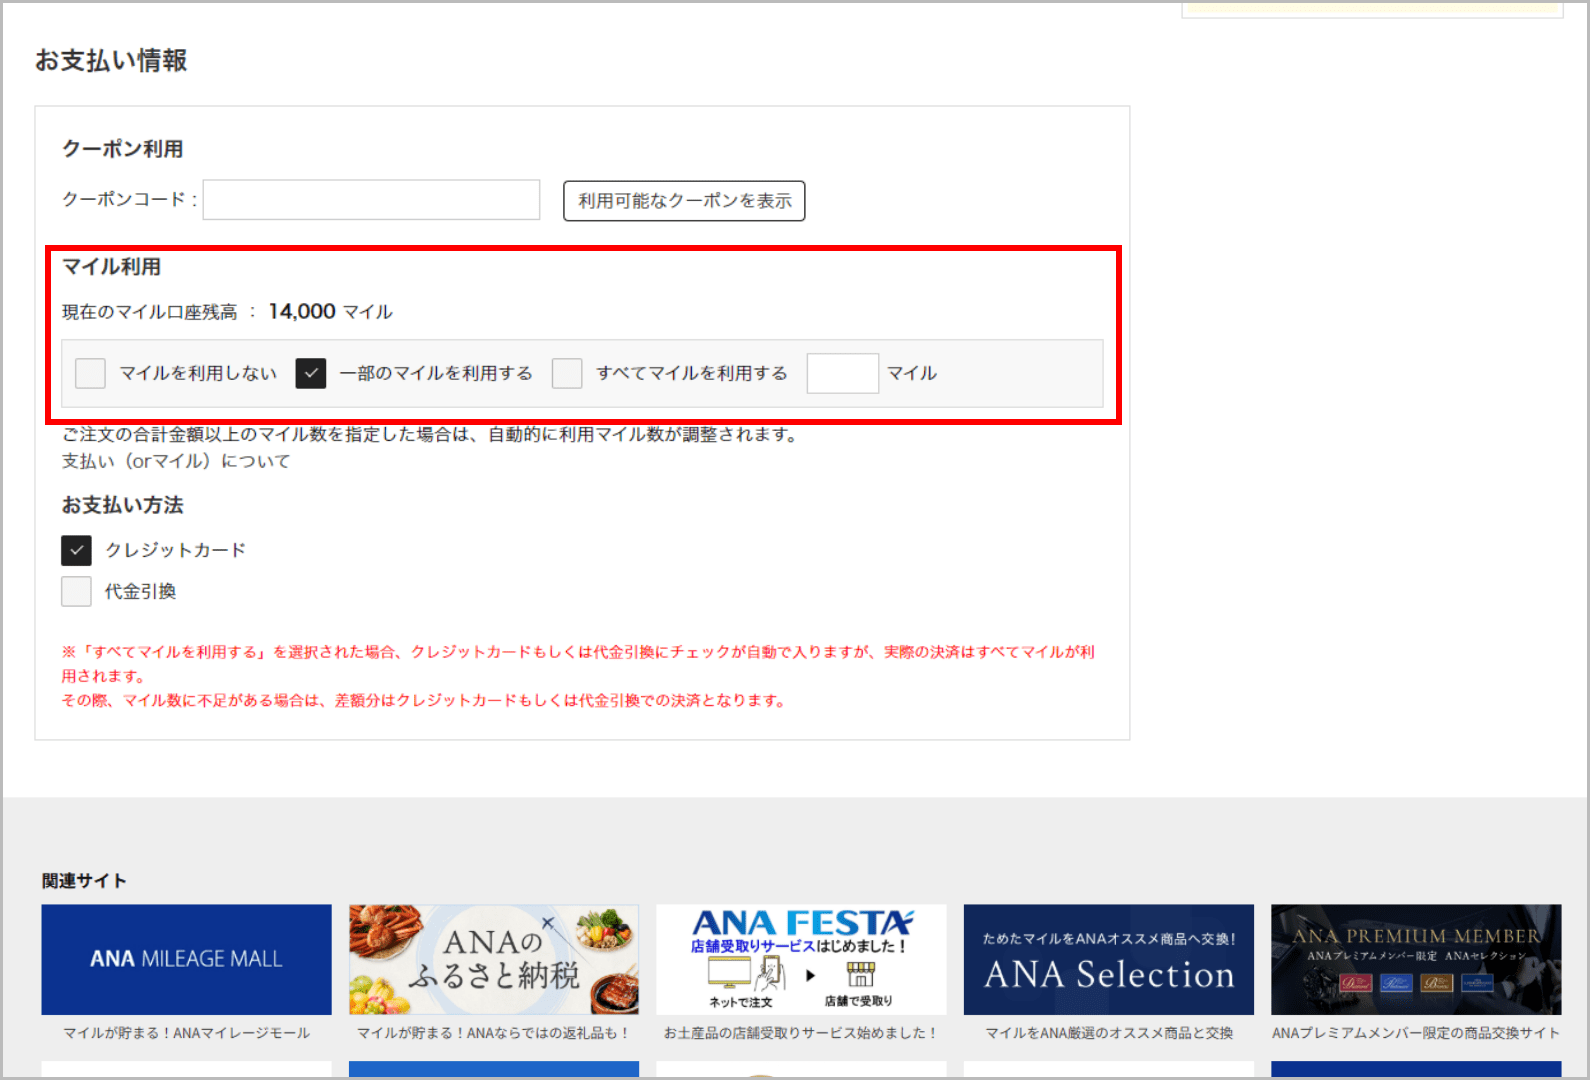
Task: Uncheck the クレジットカード payment checkbox
Action: tap(77, 550)
